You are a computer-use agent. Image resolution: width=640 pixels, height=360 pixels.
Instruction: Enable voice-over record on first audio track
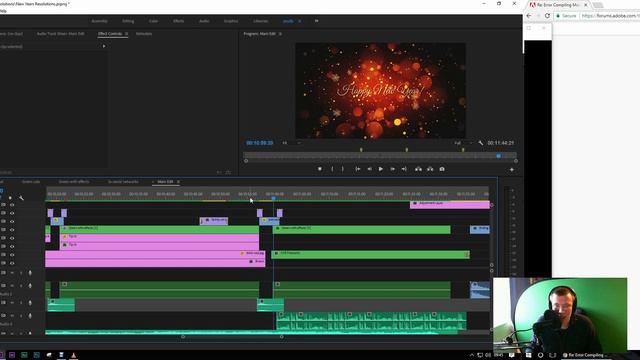pyautogui.click(x=30, y=273)
